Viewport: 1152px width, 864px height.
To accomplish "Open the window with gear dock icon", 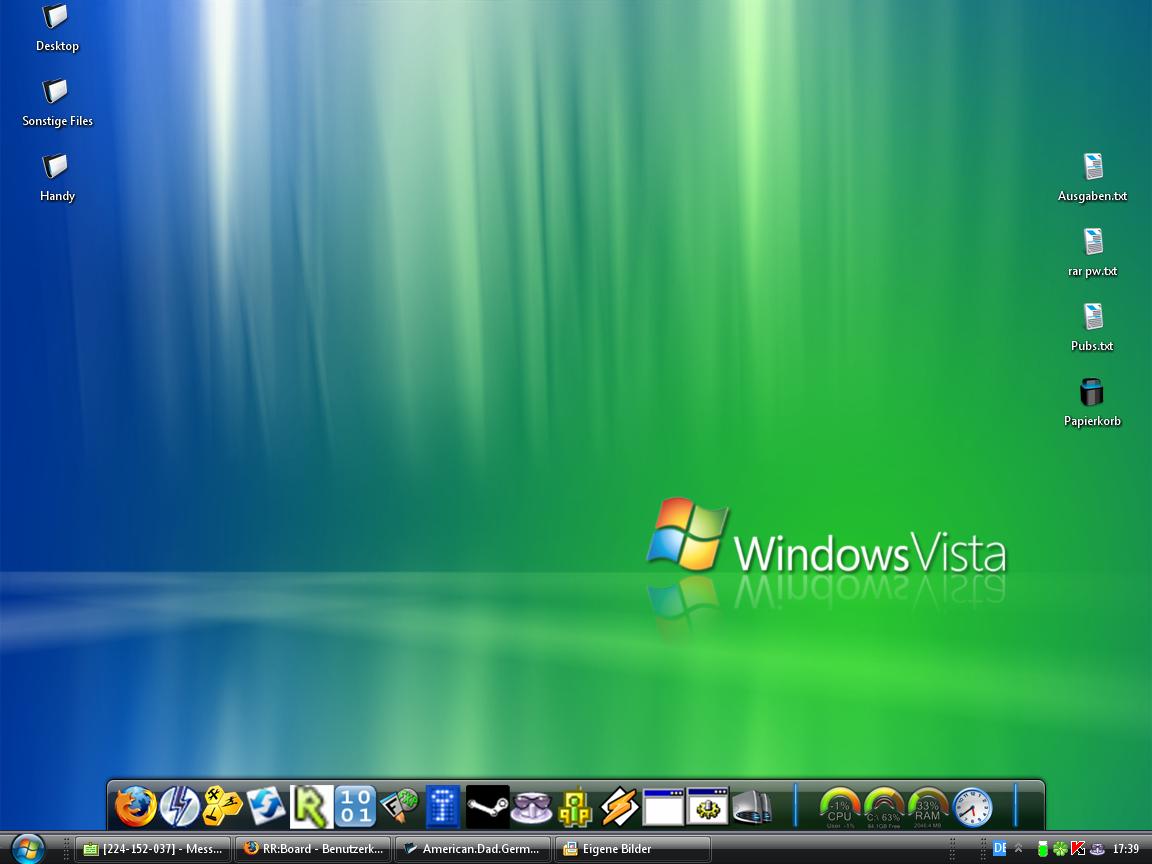I will pyautogui.click(x=708, y=807).
